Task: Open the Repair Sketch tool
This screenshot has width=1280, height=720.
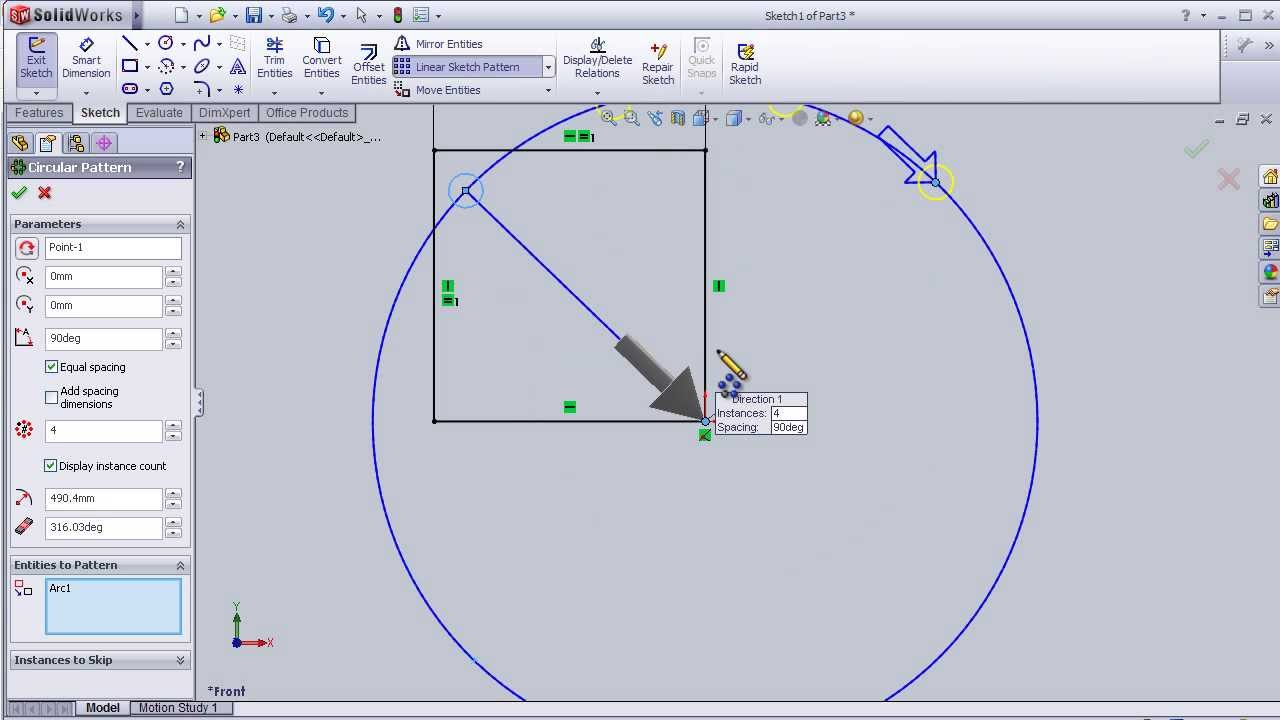Action: 658,64
